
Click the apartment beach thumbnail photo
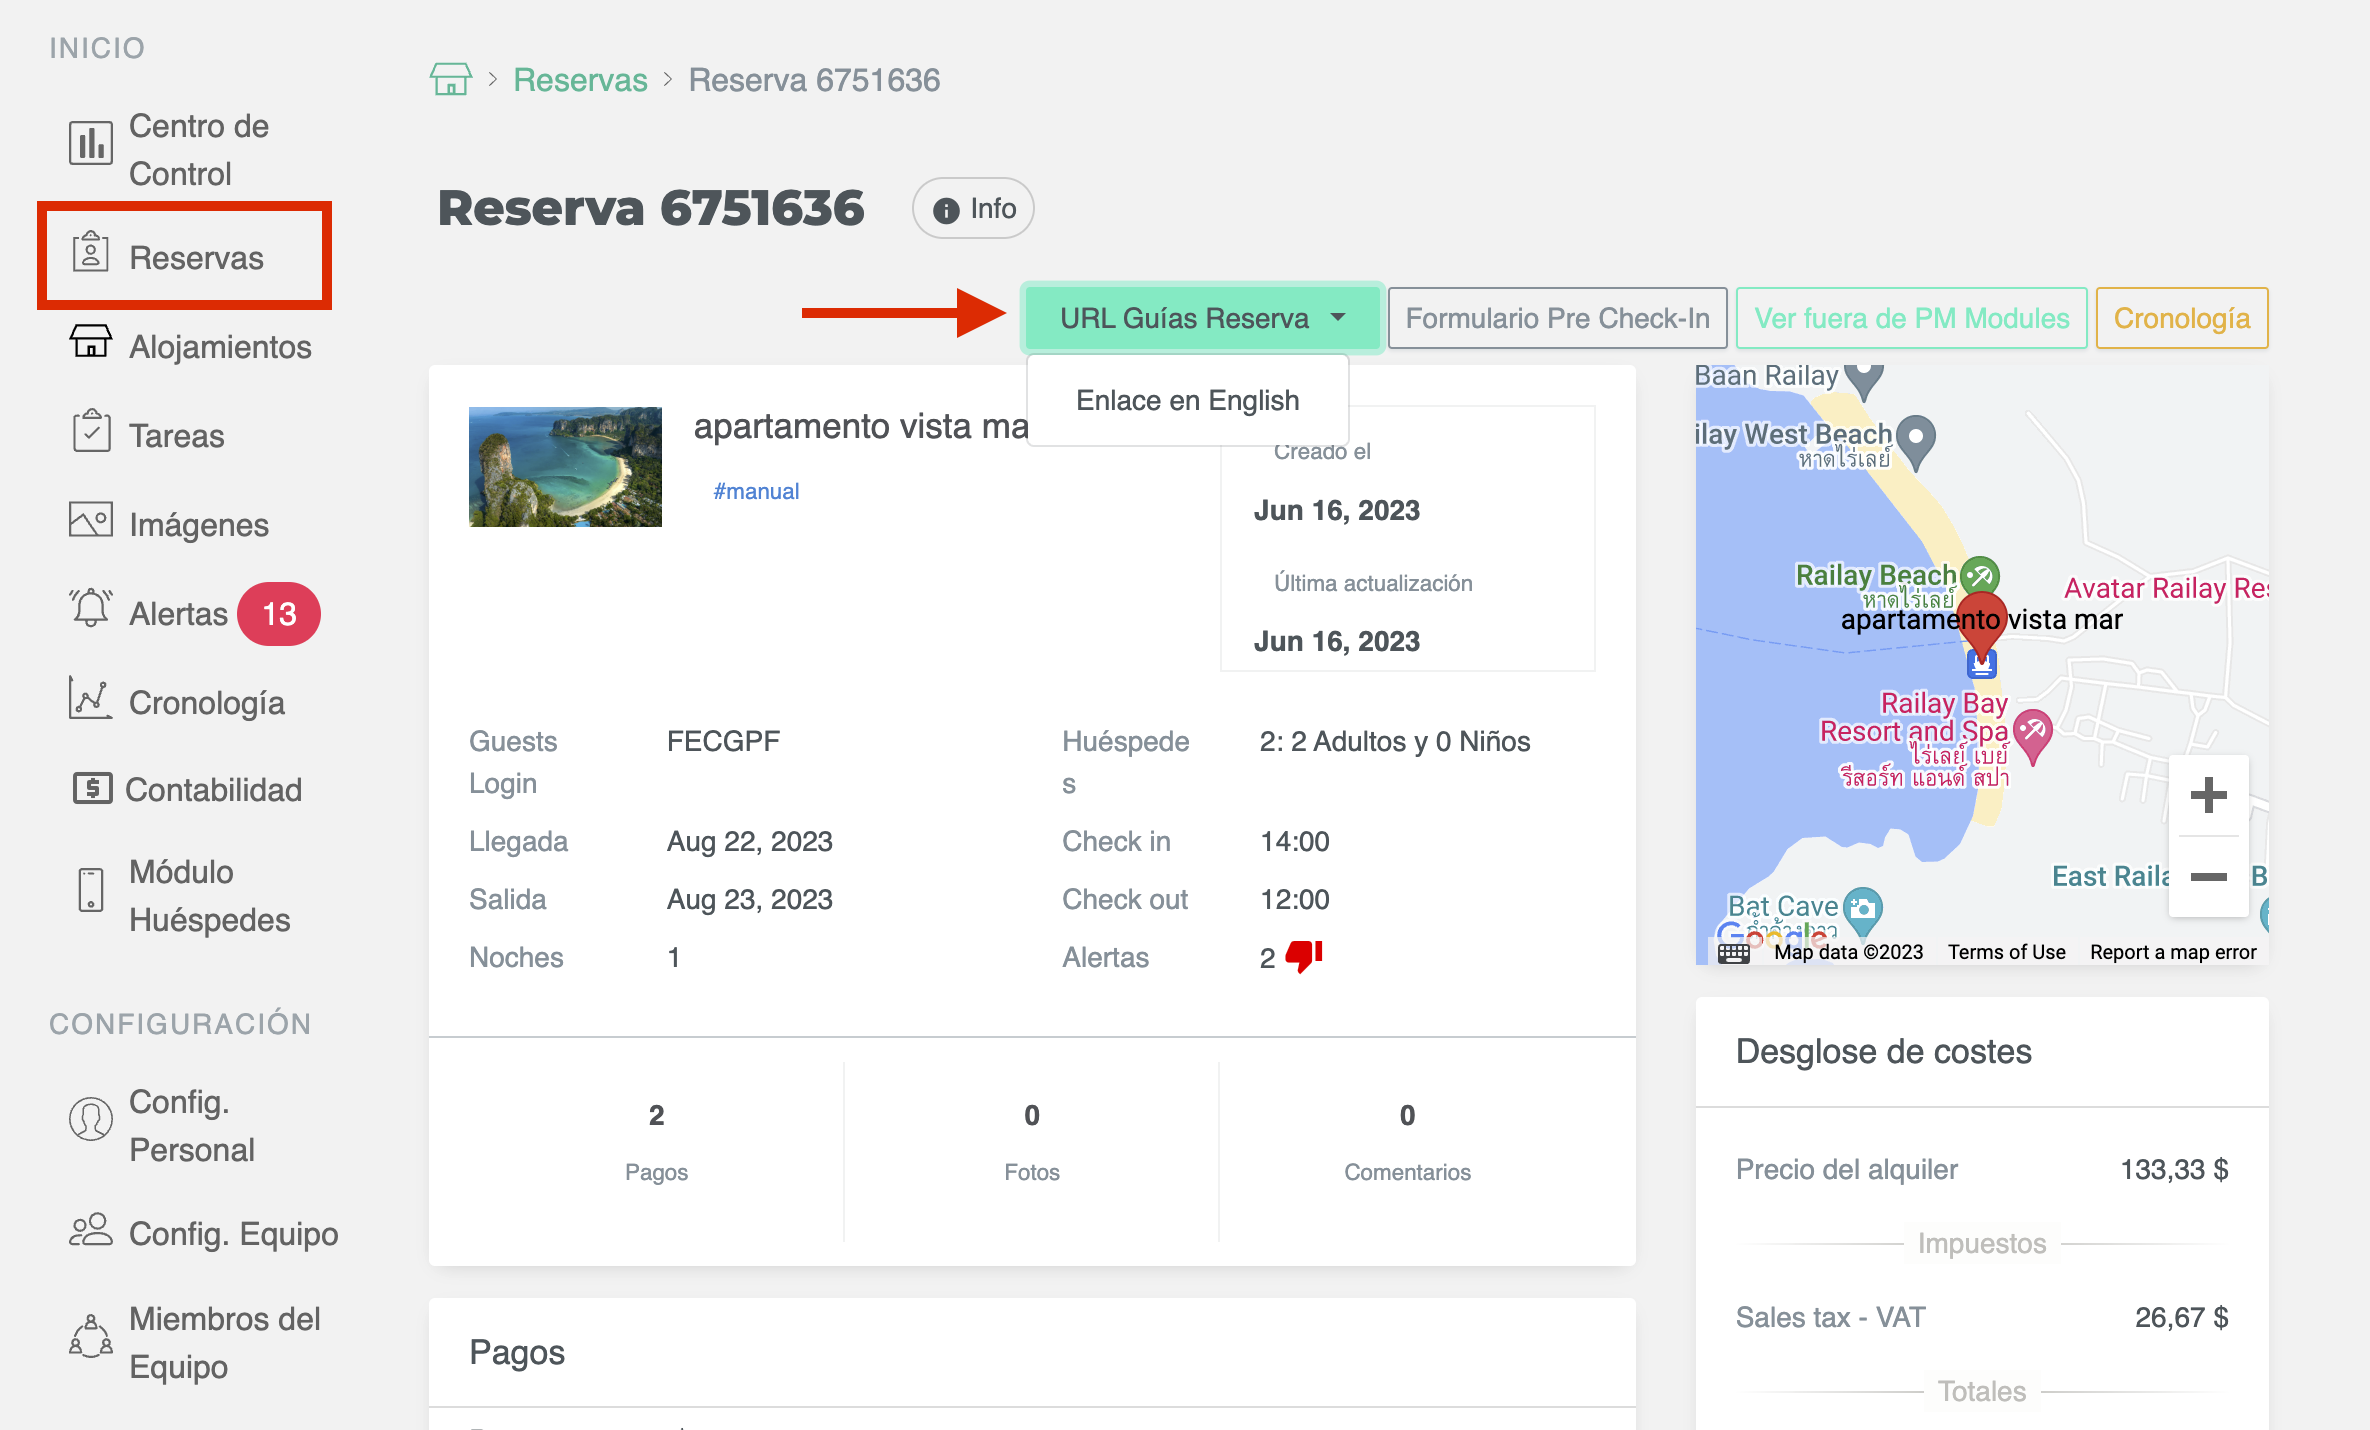565,467
